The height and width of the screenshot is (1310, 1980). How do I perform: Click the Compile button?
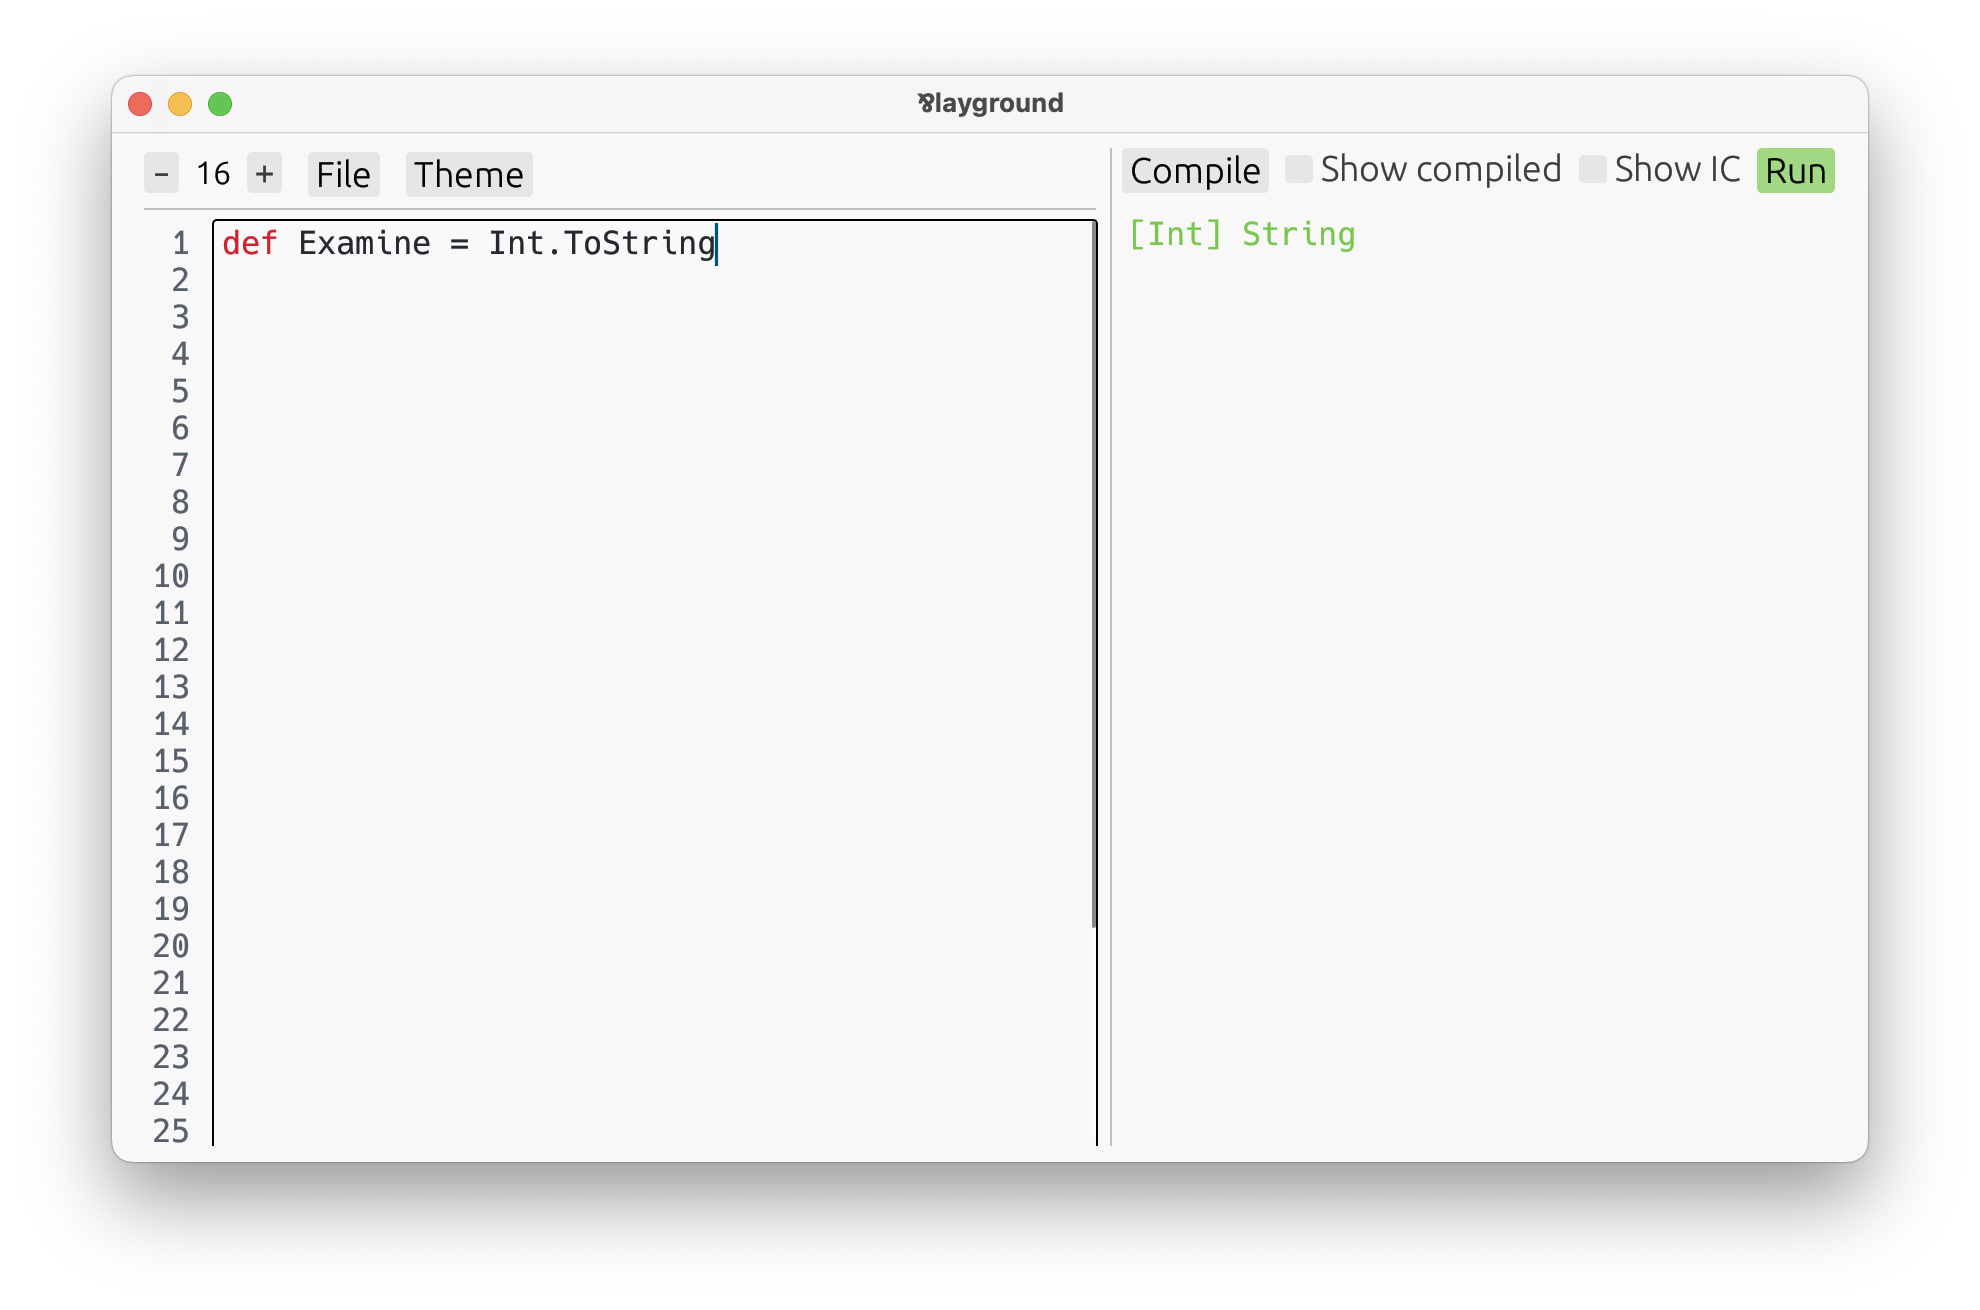coord(1195,170)
